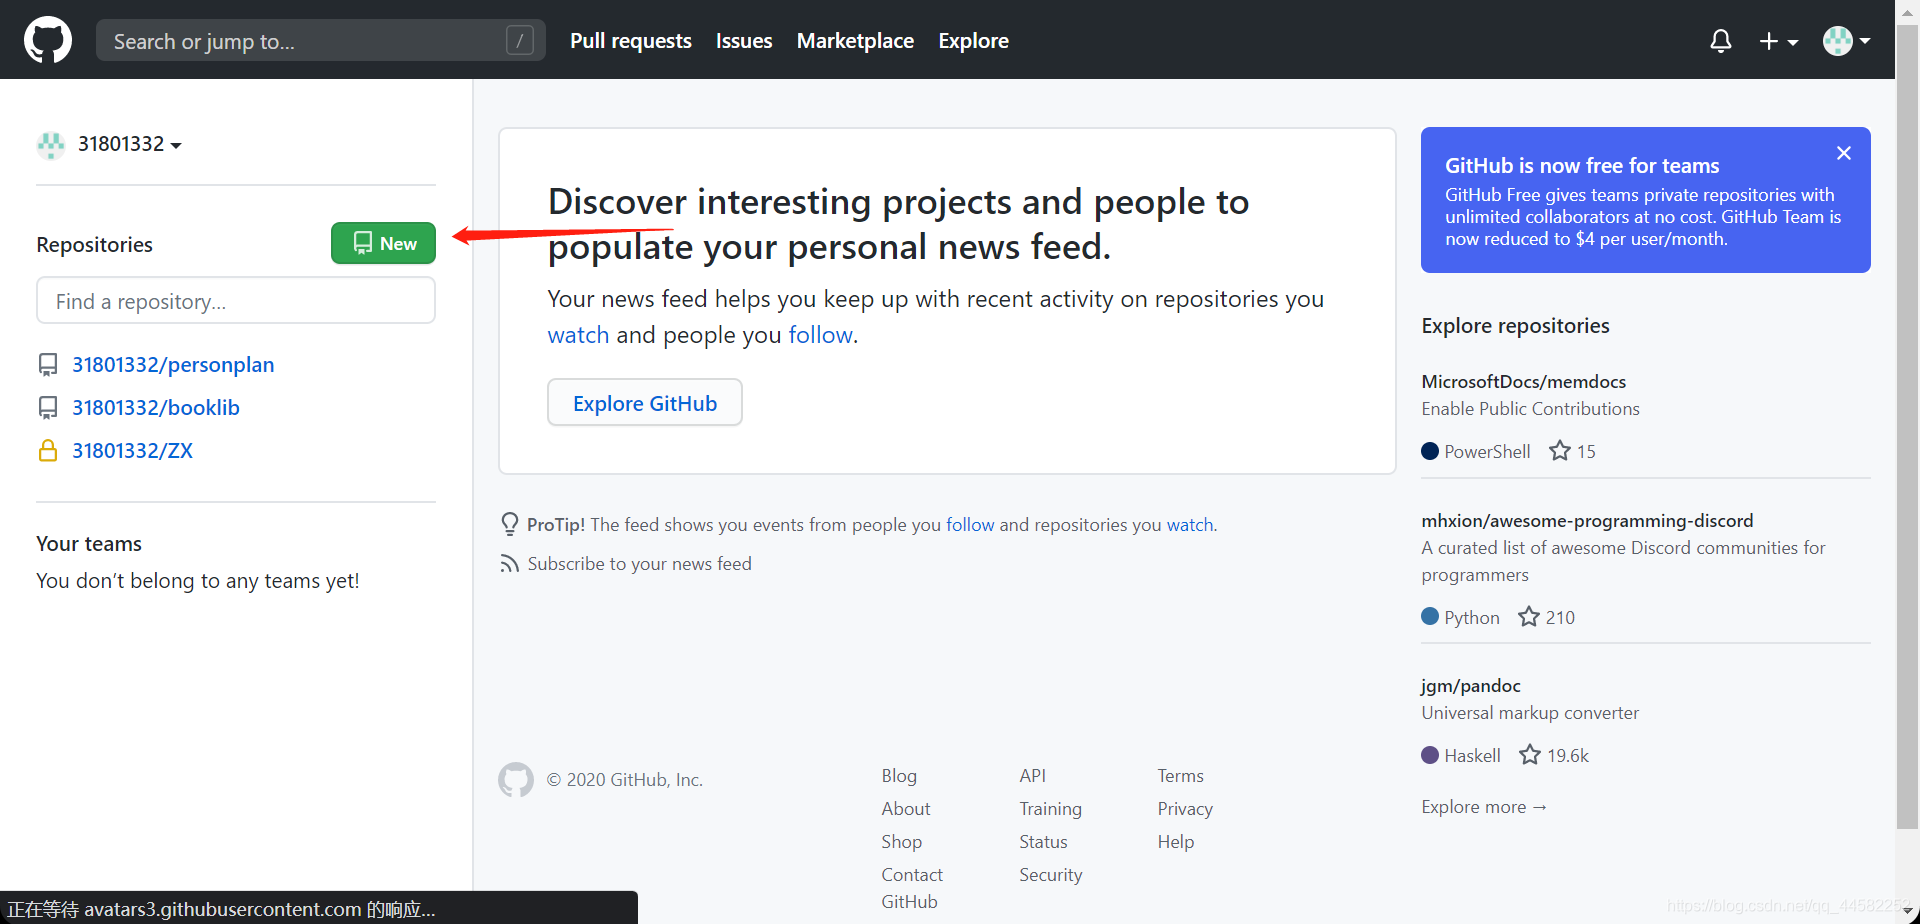Screen dimensions: 1920x924
Task: Open mhxion/awesome-programming-discord repository
Action: 1587,521
